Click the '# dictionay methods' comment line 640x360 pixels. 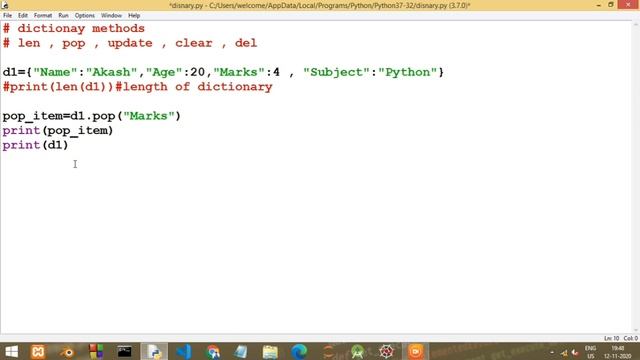74,28
